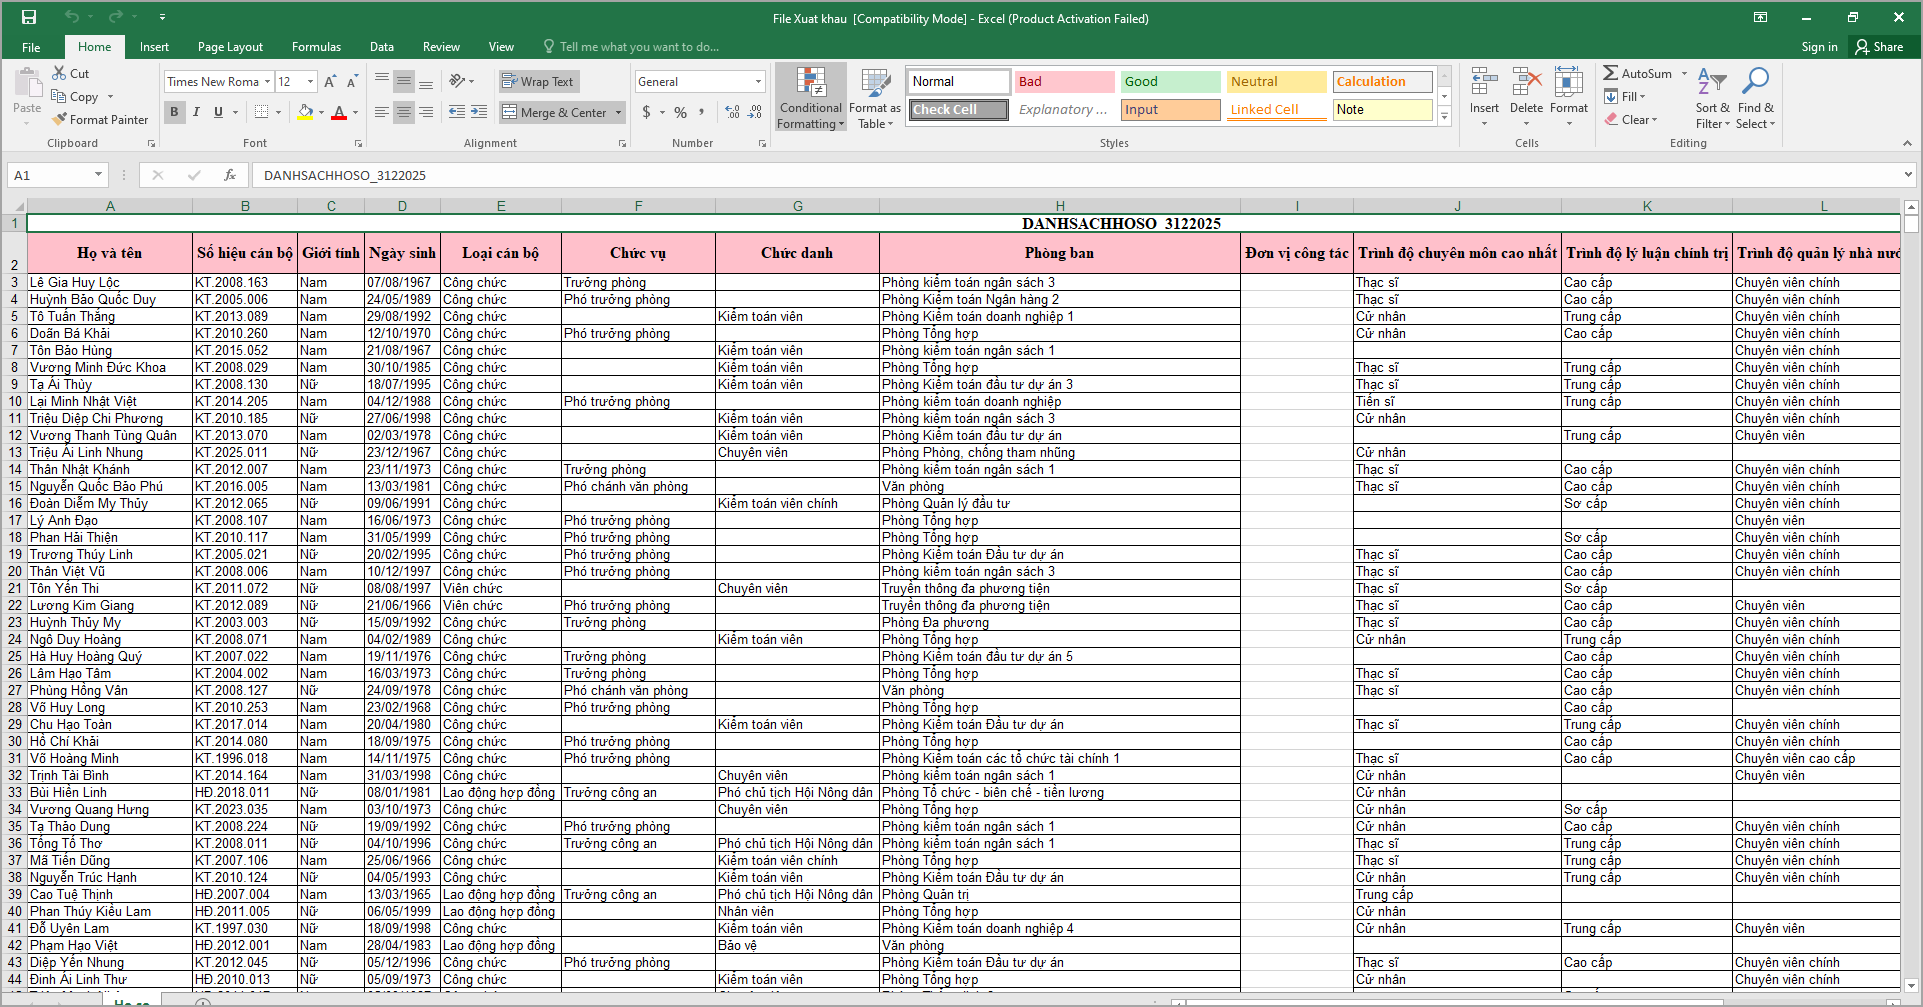
Task: Switch to the Page Layout tab
Action: (x=230, y=47)
